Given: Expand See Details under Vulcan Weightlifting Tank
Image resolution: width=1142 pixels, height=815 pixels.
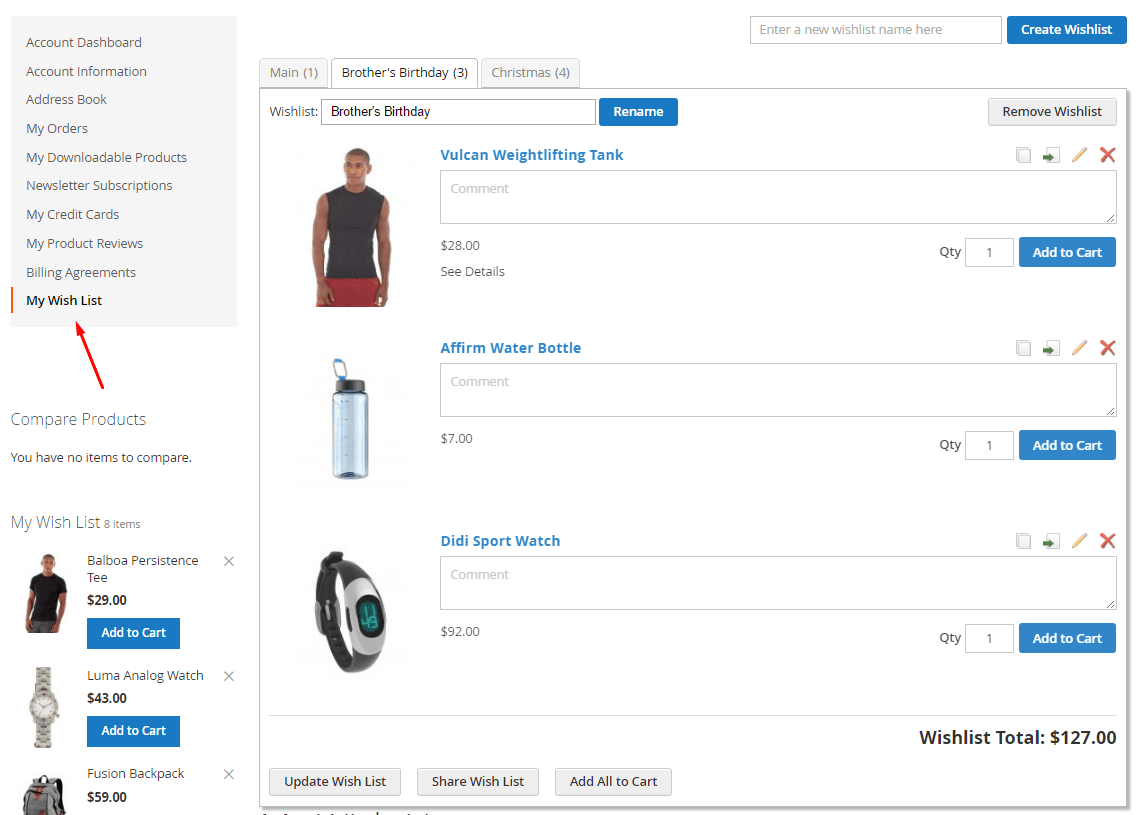Looking at the screenshot, I should tap(472, 272).
